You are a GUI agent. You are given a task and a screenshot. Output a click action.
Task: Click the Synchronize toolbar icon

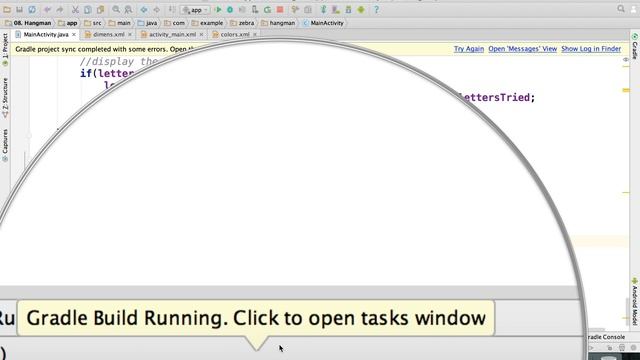(x=32, y=9)
